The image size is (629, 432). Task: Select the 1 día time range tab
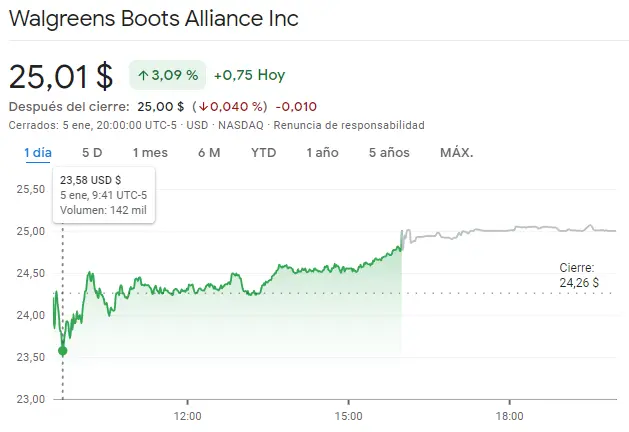[38, 152]
